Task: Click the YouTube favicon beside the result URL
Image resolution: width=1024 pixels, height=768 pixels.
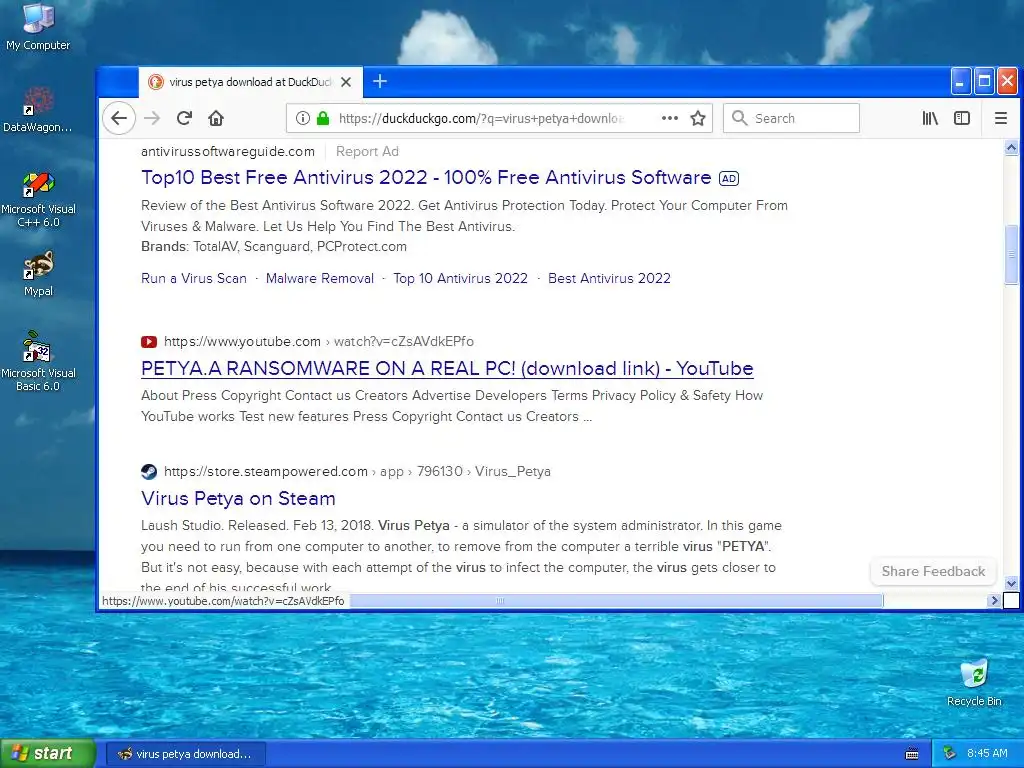Action: [149, 342]
